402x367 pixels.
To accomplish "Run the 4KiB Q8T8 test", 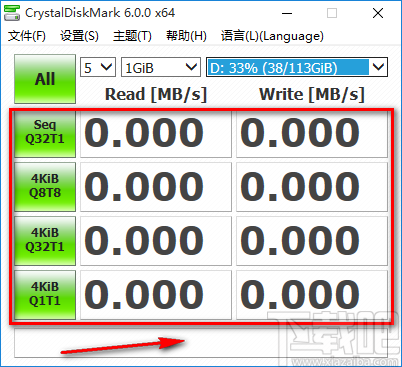I will click(45, 187).
